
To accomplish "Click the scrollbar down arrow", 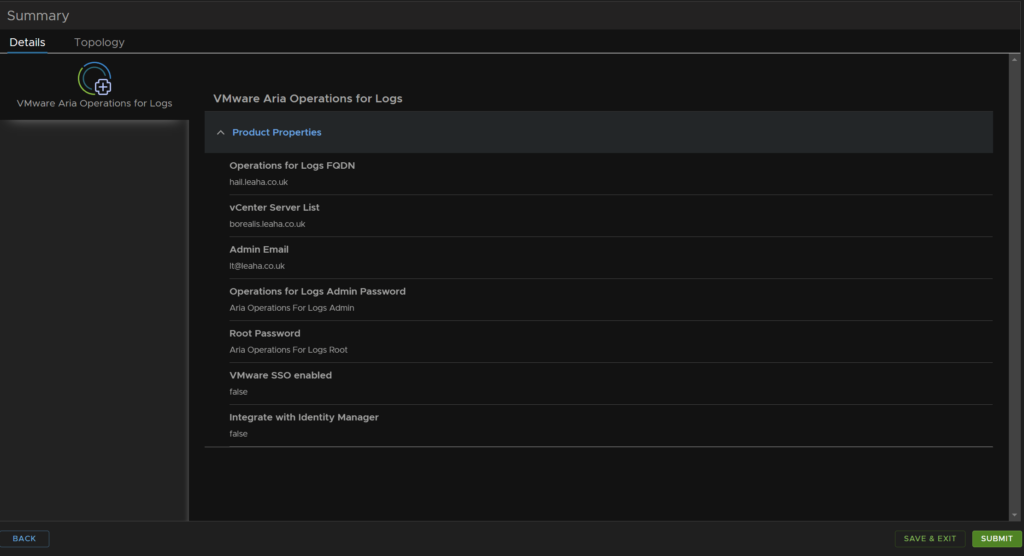I will pos(1014,515).
